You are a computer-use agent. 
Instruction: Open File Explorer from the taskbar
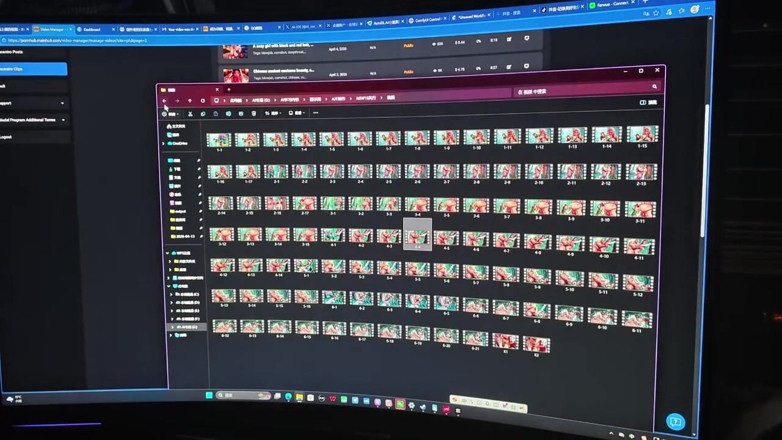(299, 398)
